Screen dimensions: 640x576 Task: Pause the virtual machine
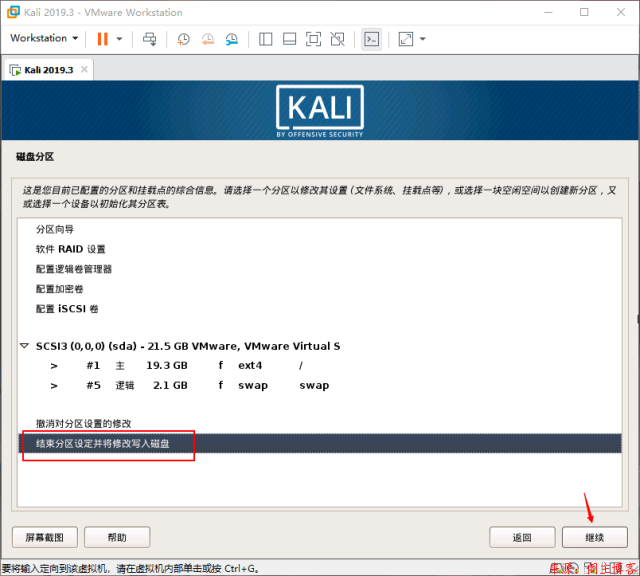[x=102, y=39]
